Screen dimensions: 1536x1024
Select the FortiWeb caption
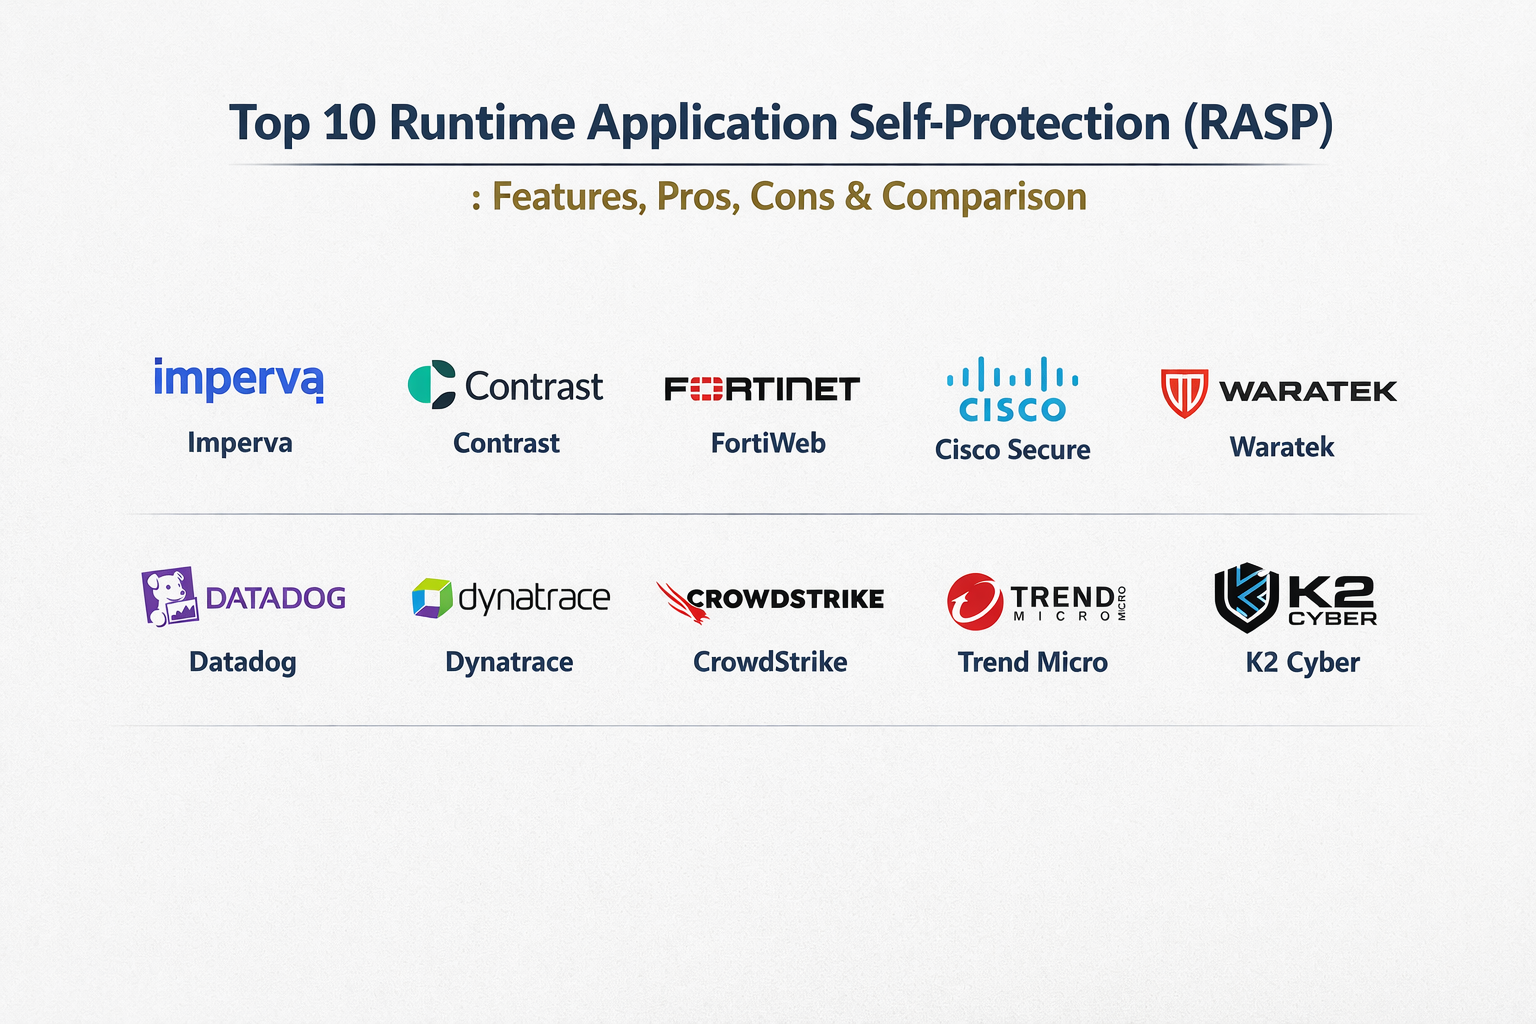768,443
